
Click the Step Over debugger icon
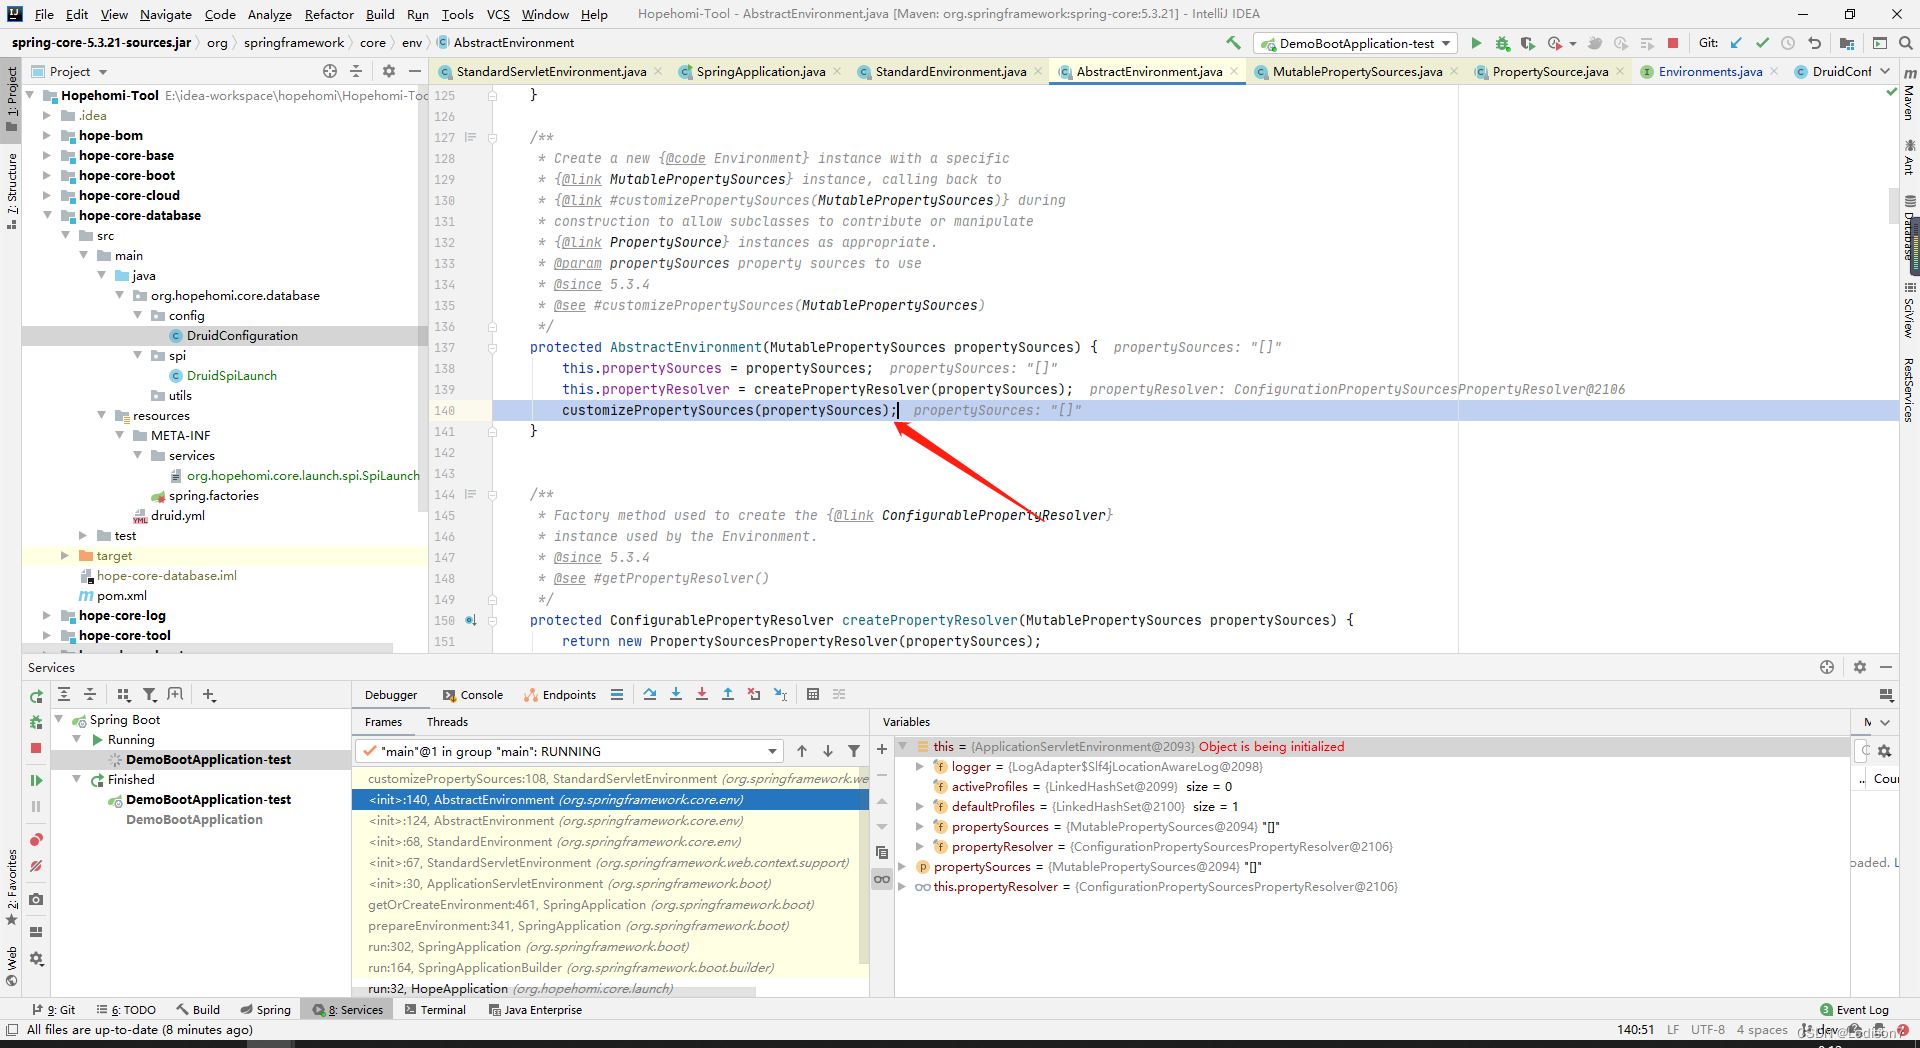650,694
